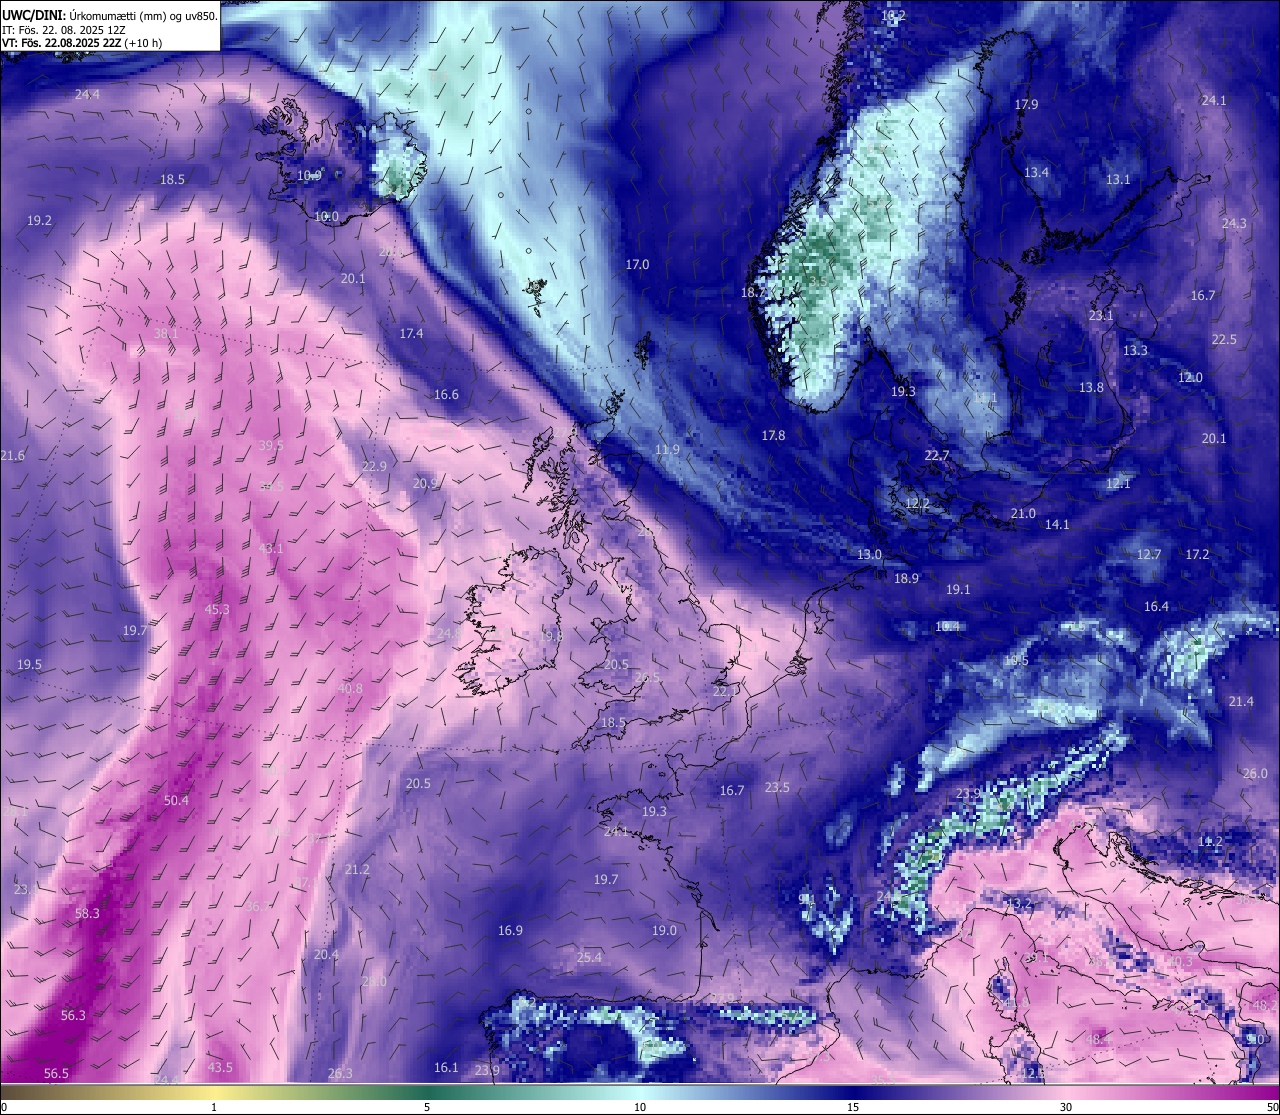Click the 17.9 value label
The height and width of the screenshot is (1115, 1280).
tap(1026, 105)
